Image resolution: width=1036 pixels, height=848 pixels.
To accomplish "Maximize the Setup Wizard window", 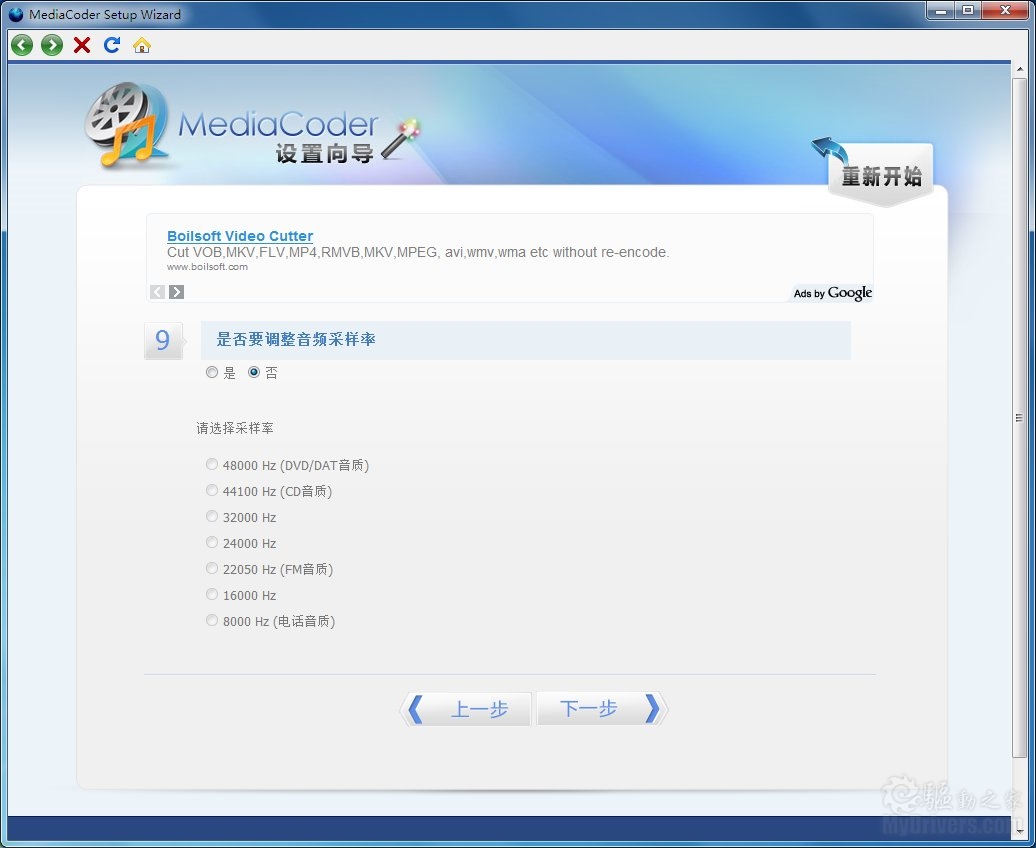I will [x=968, y=11].
